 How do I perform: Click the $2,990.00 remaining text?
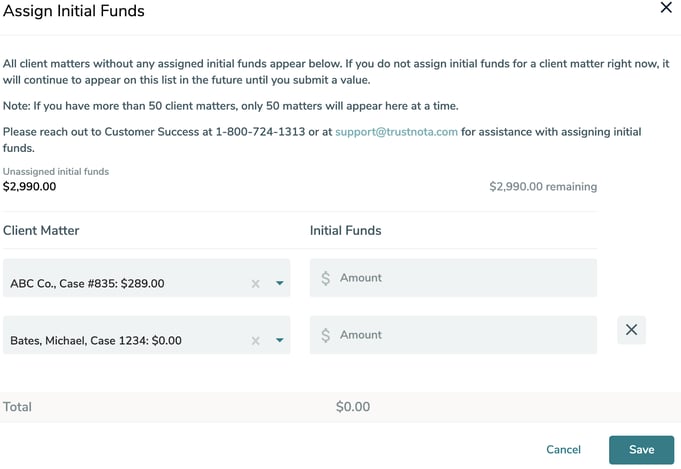tap(543, 187)
